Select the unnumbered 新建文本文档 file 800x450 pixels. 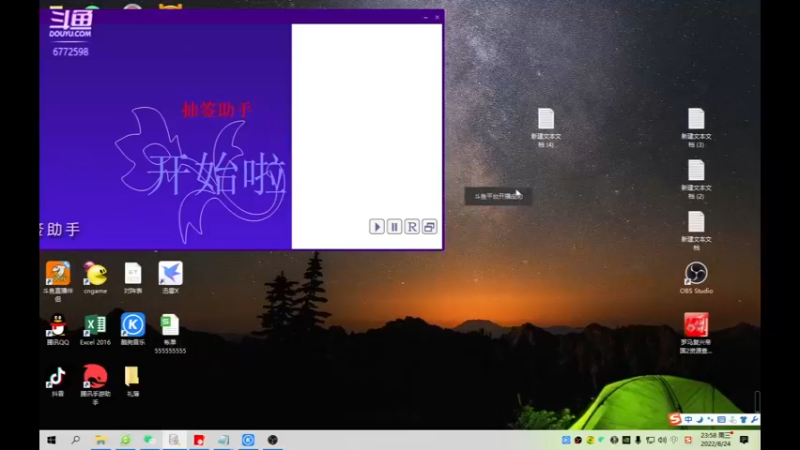(696, 231)
